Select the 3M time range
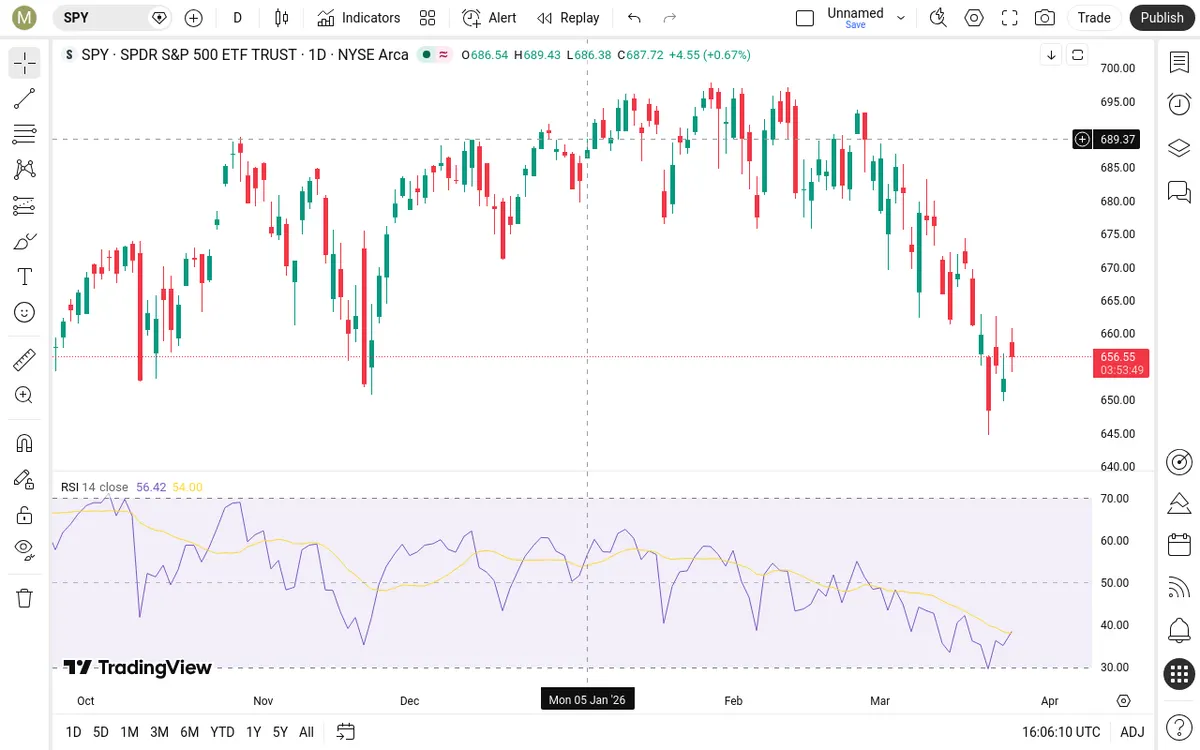Screen dimensions: 1200x750 coord(159,732)
